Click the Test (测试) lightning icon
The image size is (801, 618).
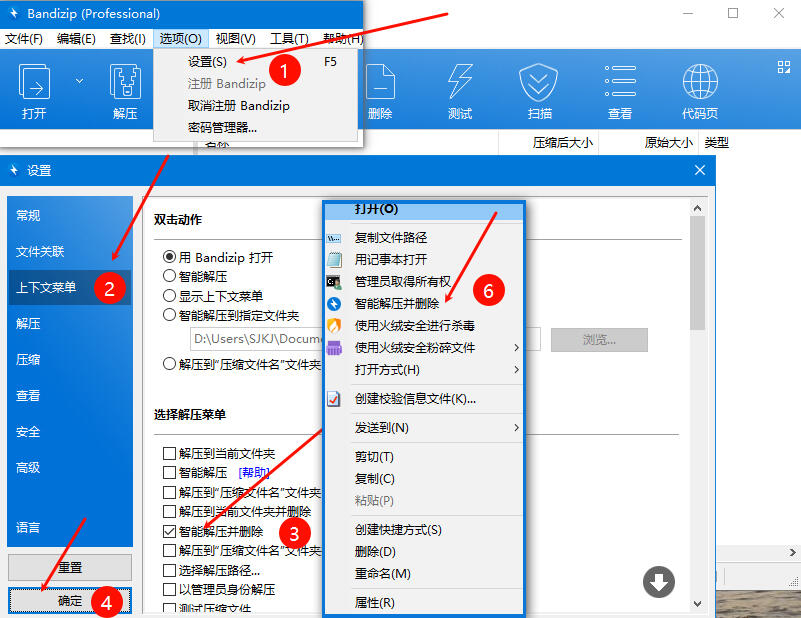pos(460,81)
